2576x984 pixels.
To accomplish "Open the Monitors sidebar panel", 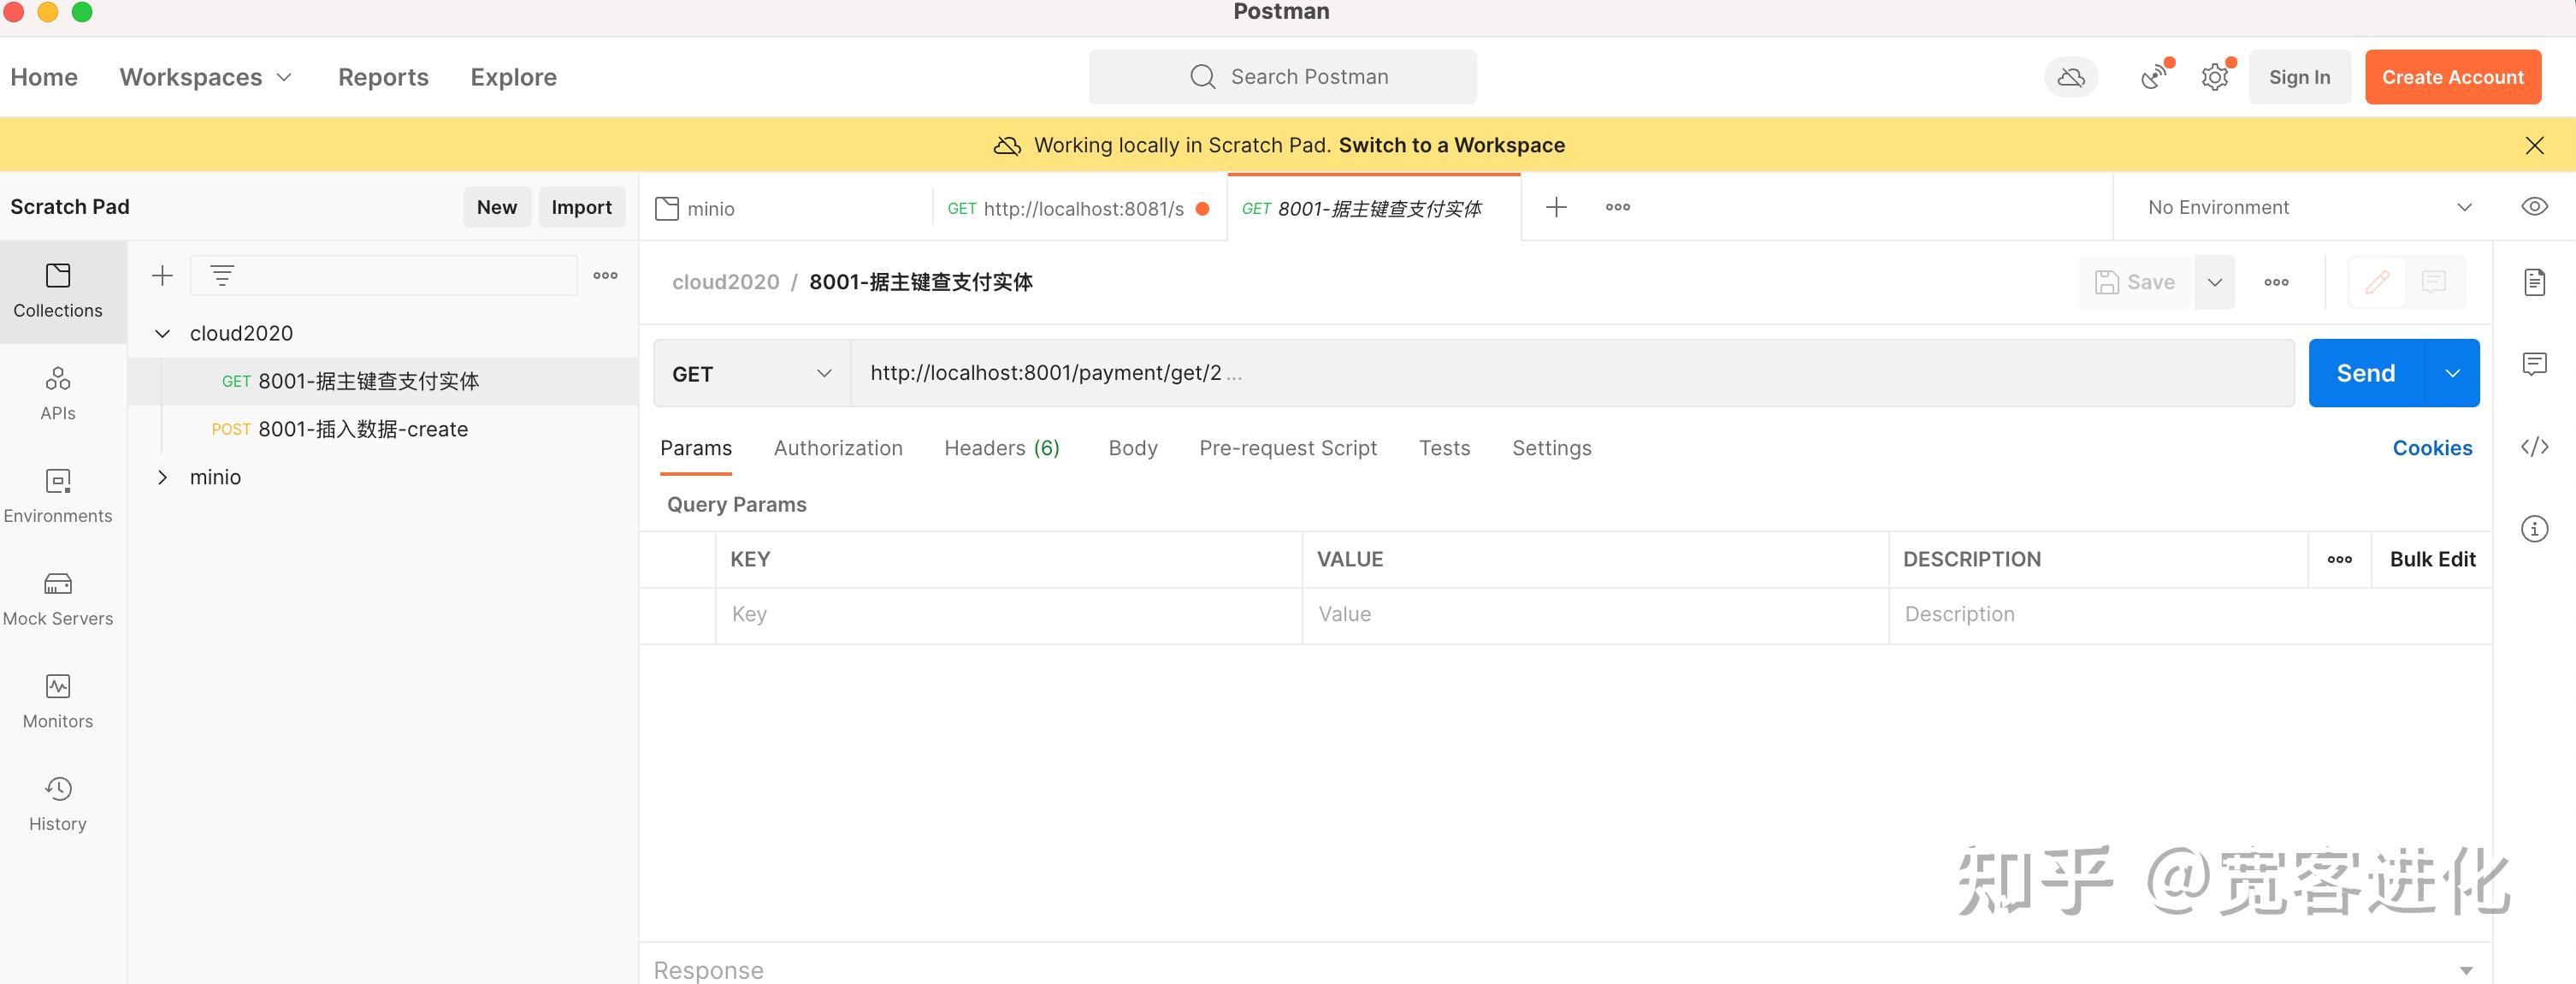I will (x=58, y=701).
